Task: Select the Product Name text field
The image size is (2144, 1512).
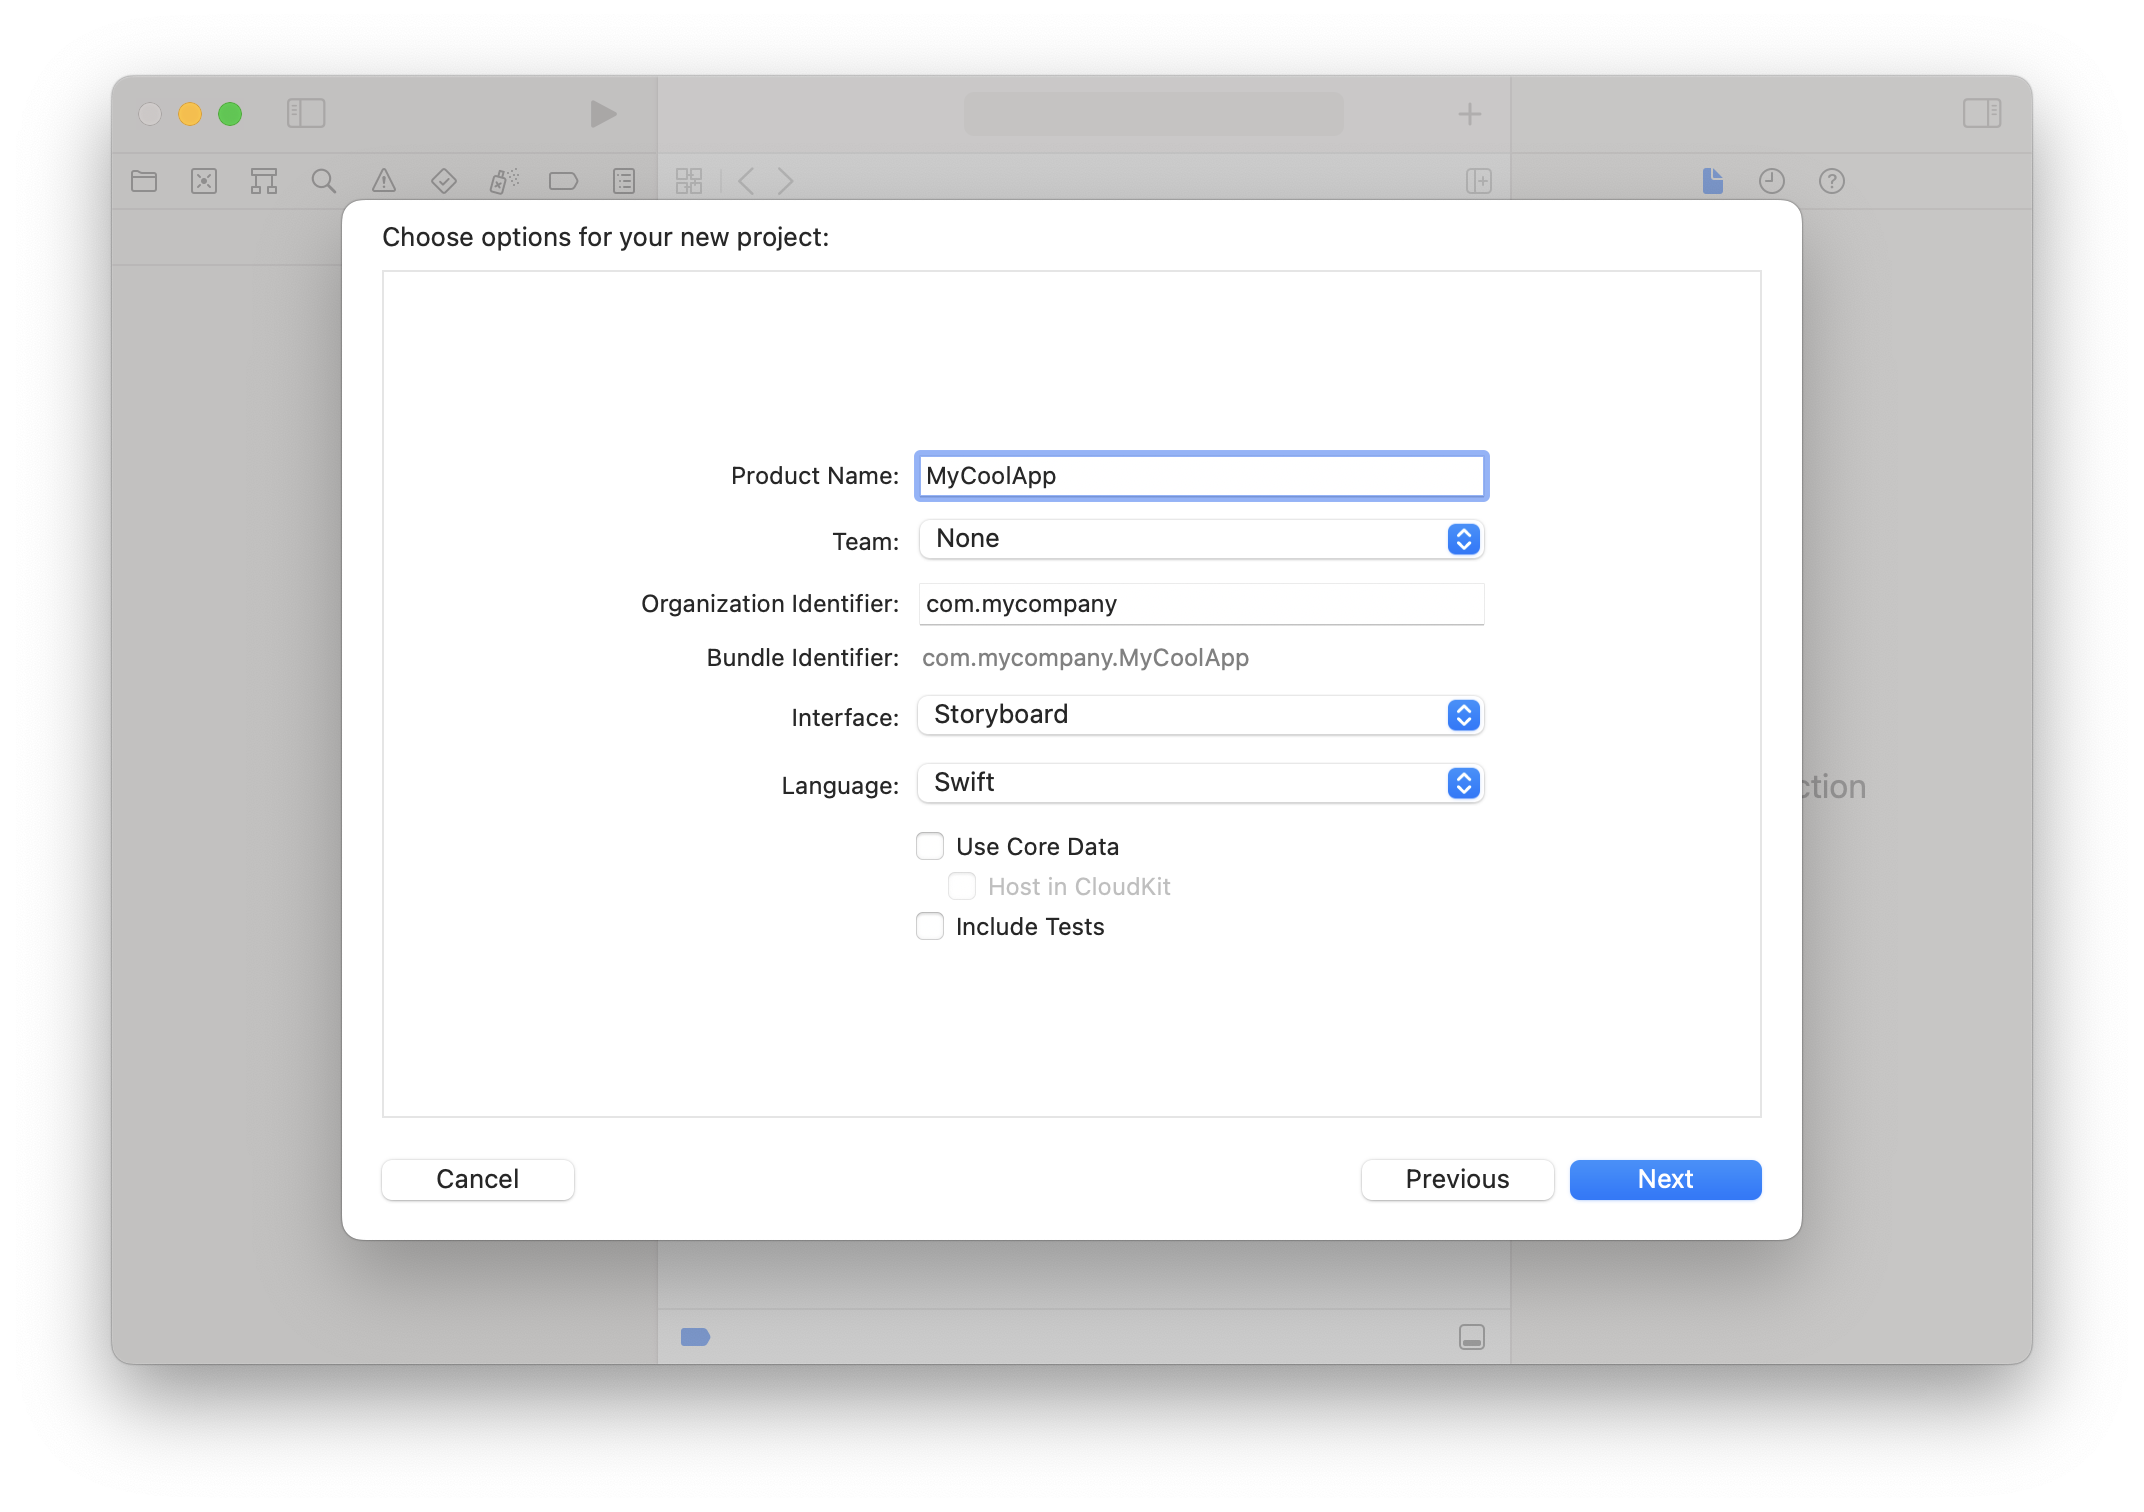Action: pyautogui.click(x=1199, y=476)
